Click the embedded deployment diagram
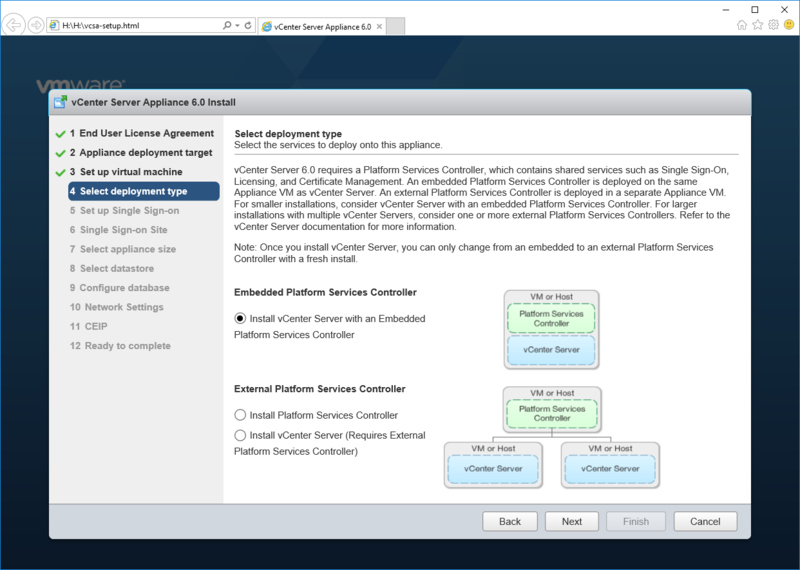Image resolution: width=800 pixels, height=570 pixels. (x=551, y=330)
